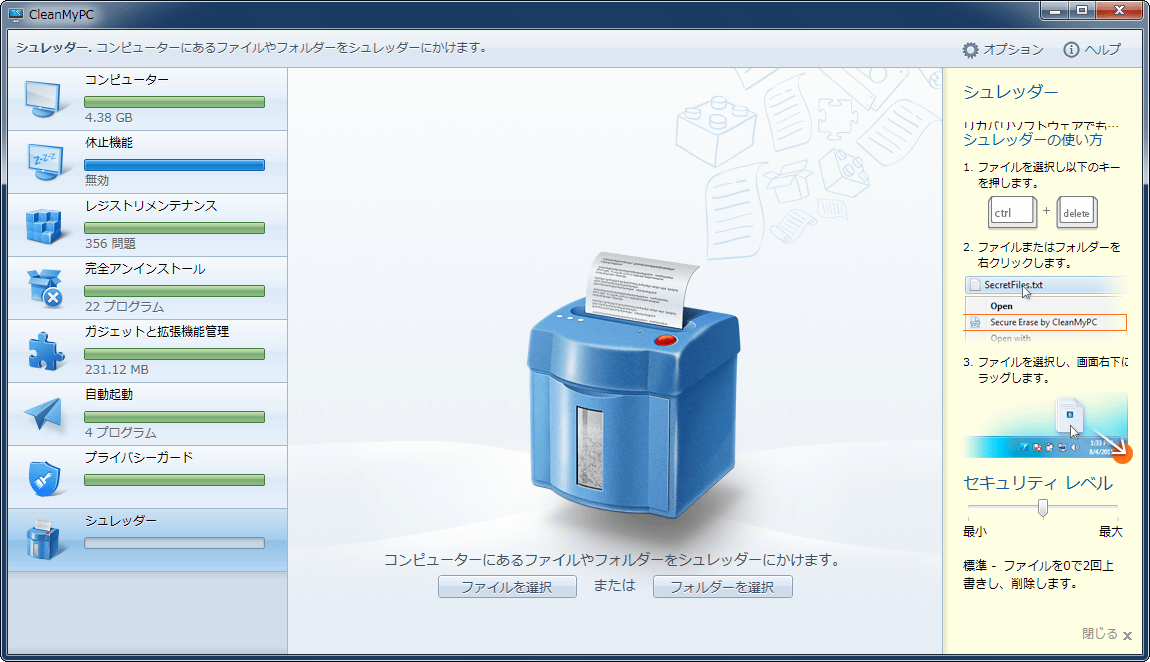Click the ガジェットと拡張機能管理 progress bar
Image resolution: width=1150 pixels, height=662 pixels.
[175, 354]
